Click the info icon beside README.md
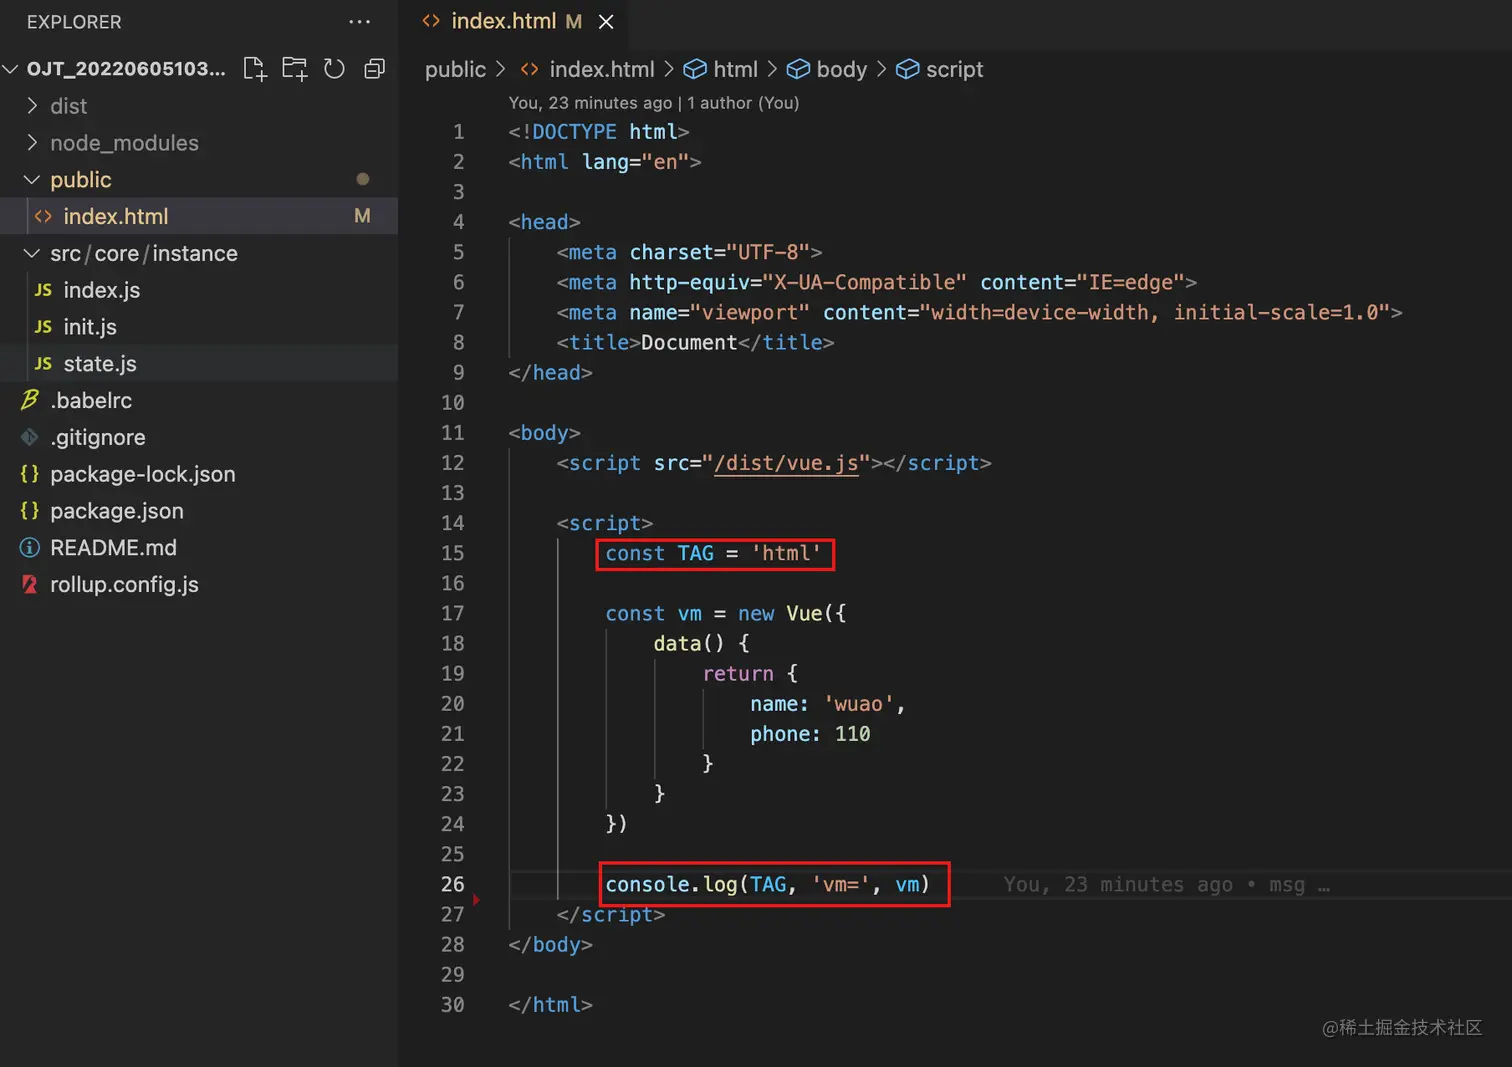The width and height of the screenshot is (1512, 1067). pyautogui.click(x=30, y=548)
